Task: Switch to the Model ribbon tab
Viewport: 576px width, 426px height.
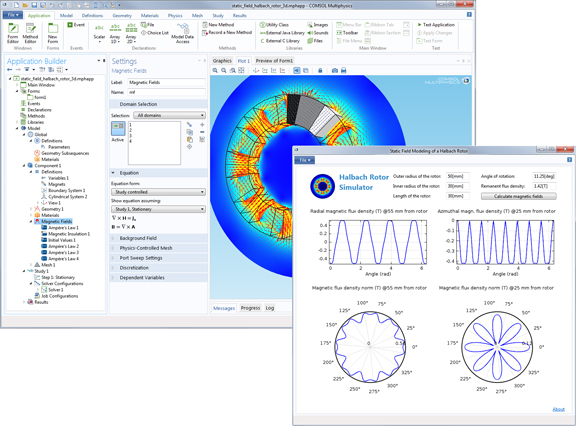Action: coord(66,16)
